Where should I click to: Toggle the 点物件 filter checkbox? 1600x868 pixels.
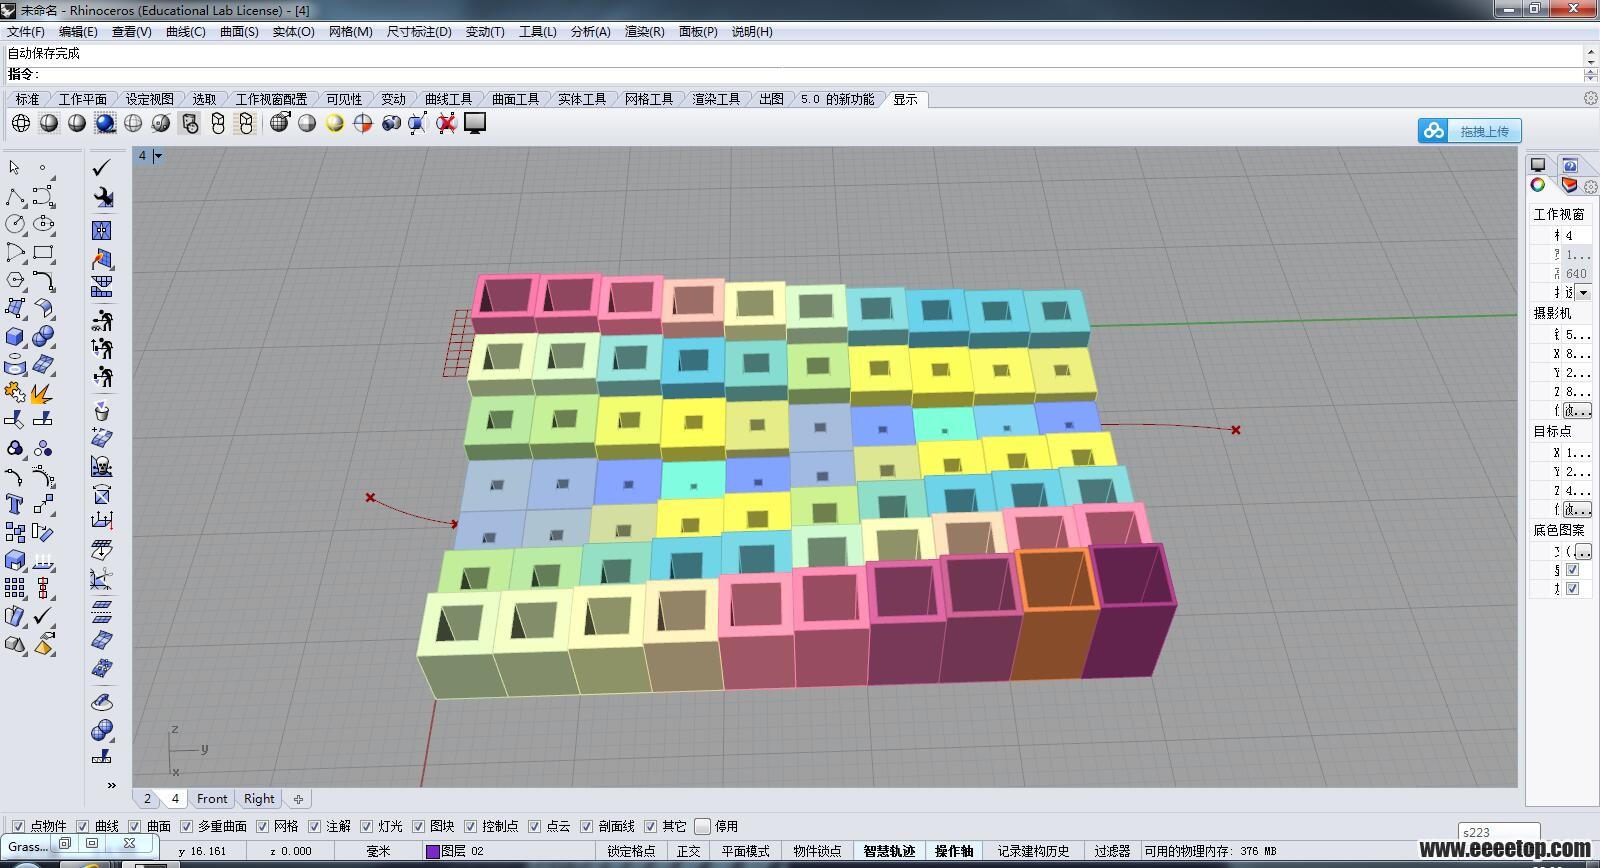(18, 826)
